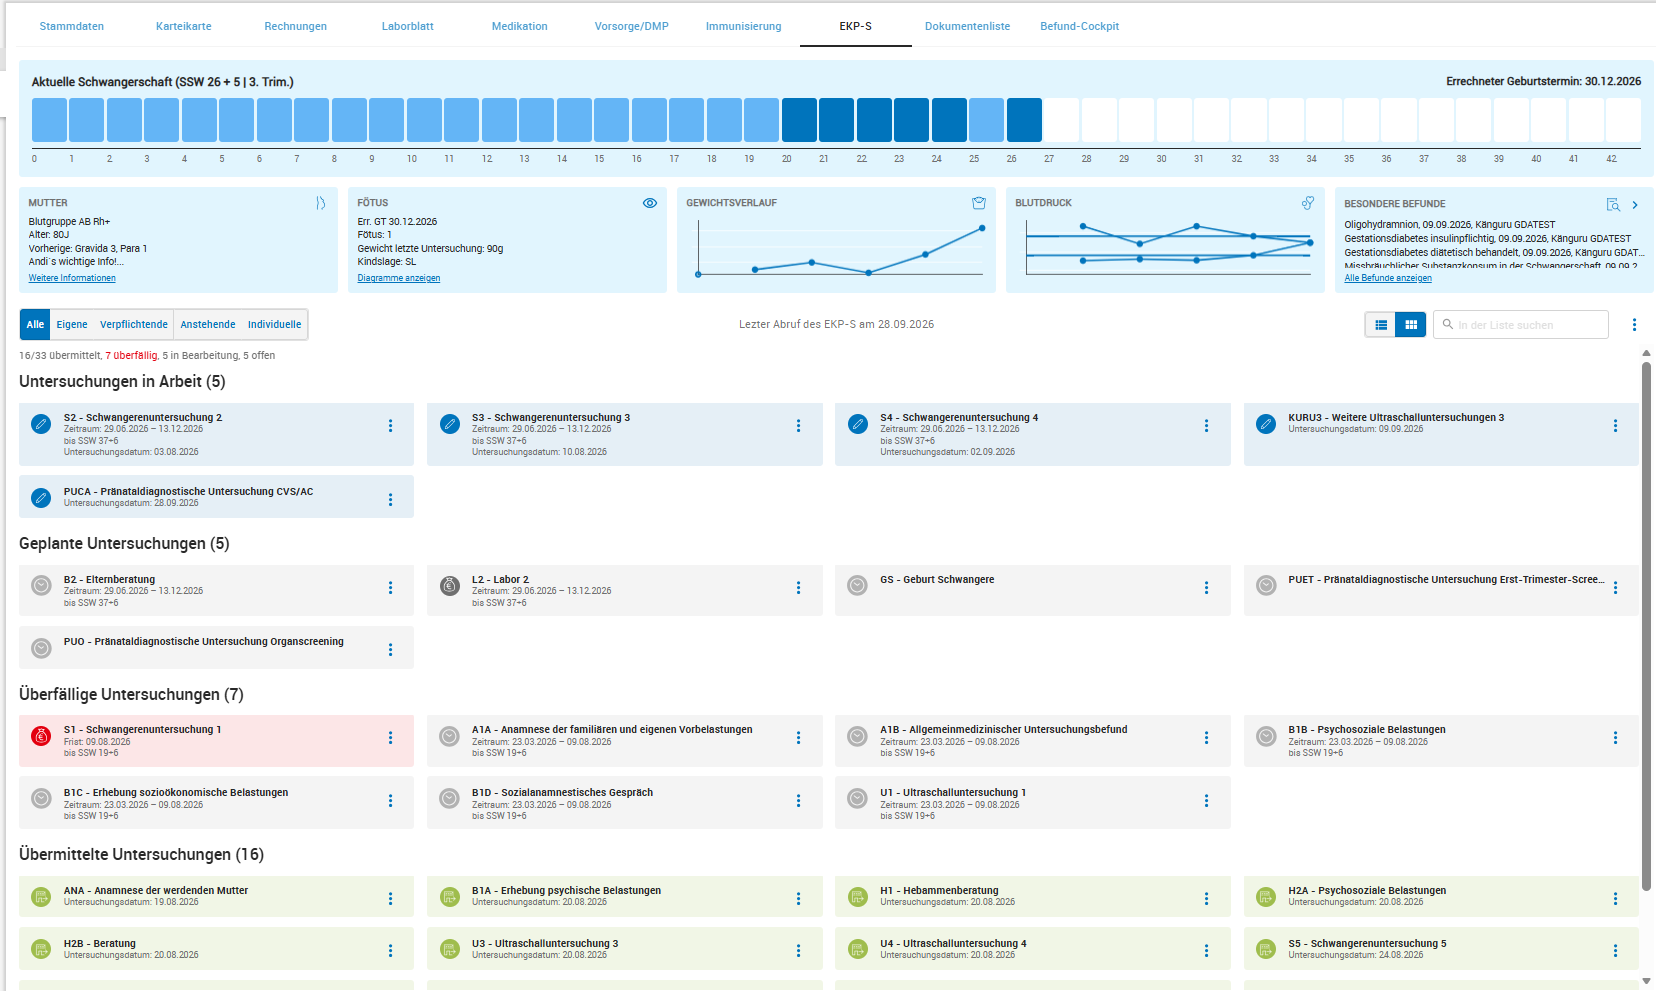
Task: Click the euro status icon for L2 Labor 2
Action: click(450, 586)
